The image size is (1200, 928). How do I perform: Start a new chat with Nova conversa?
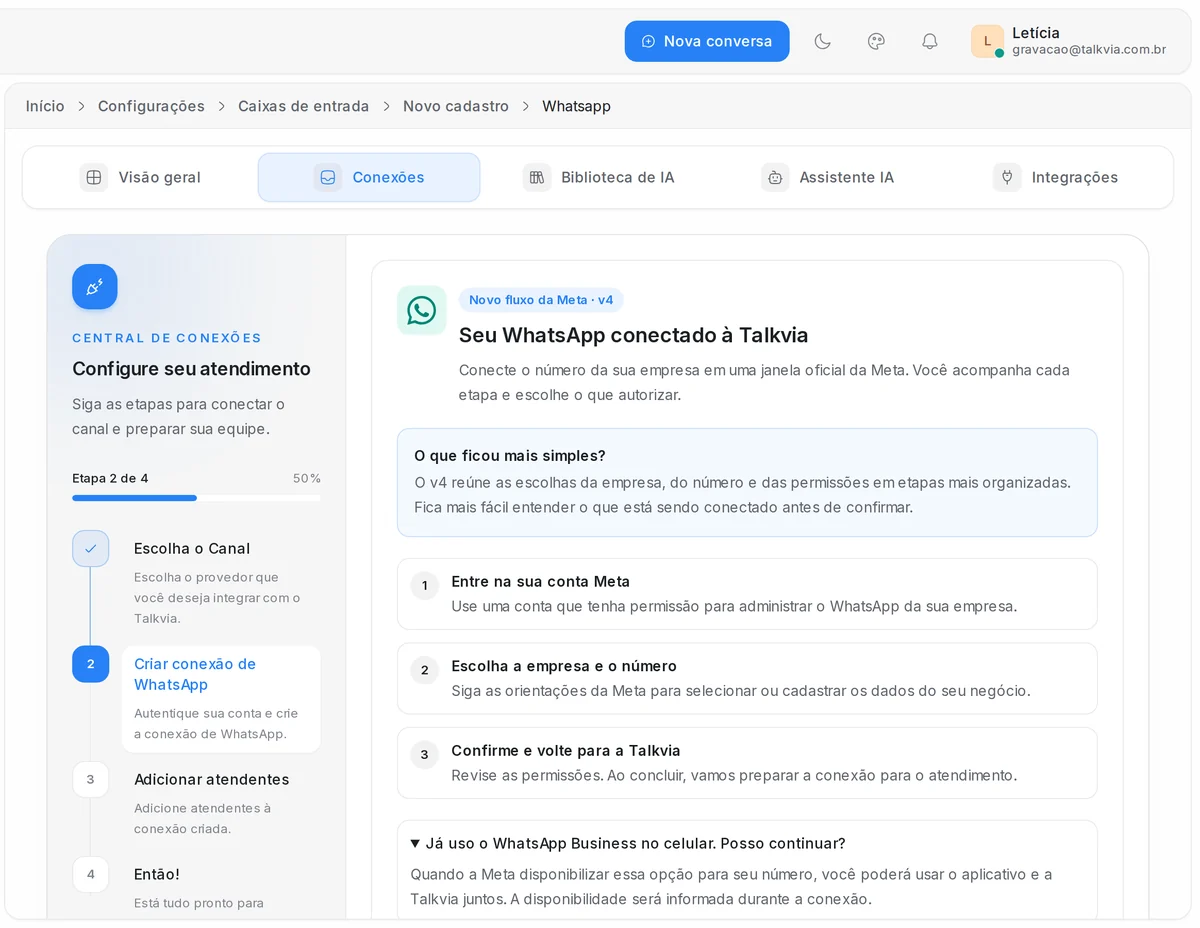coord(707,41)
